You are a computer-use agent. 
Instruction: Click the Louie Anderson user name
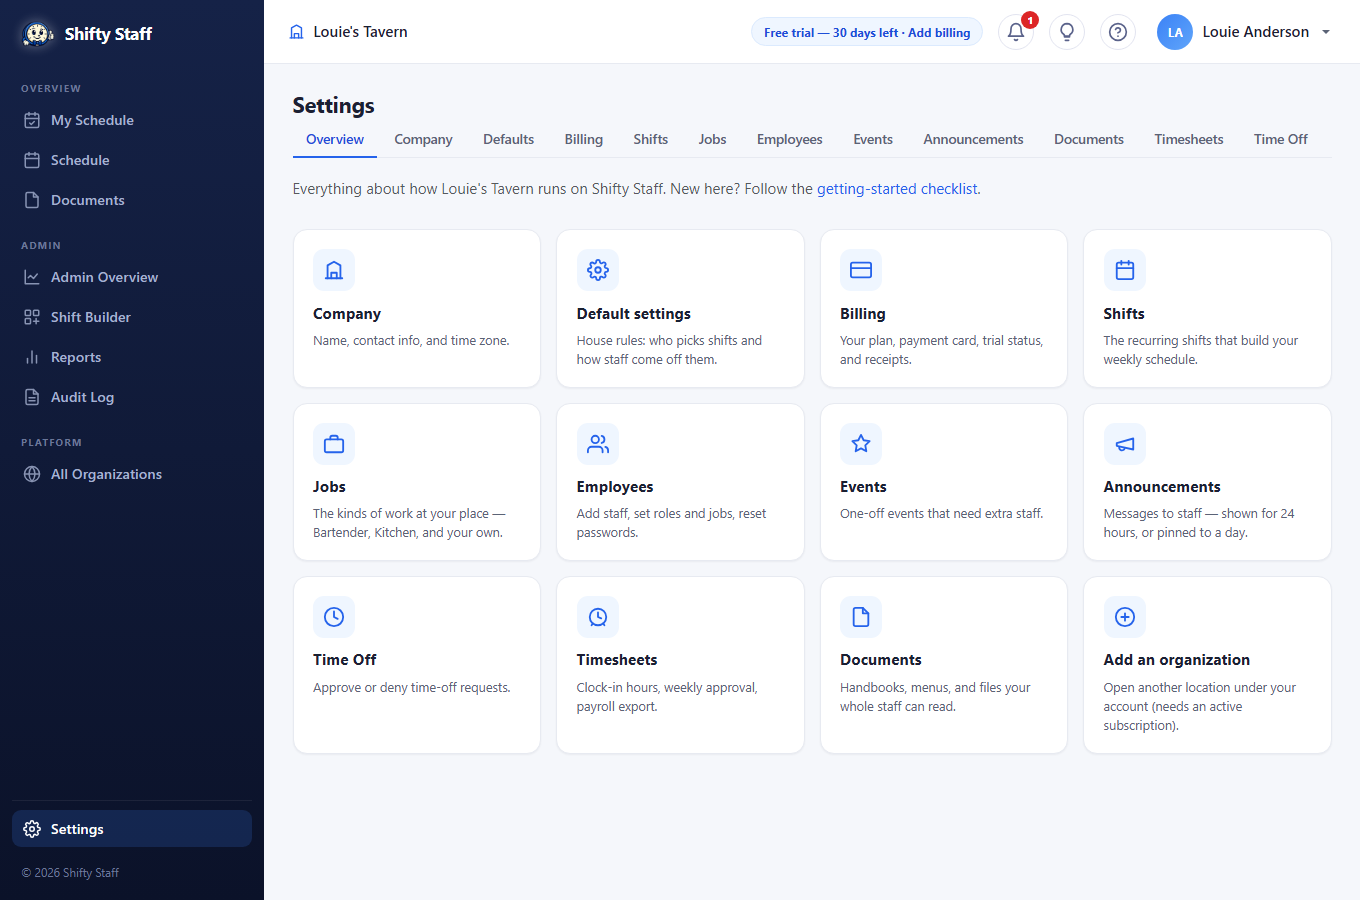1256,32
